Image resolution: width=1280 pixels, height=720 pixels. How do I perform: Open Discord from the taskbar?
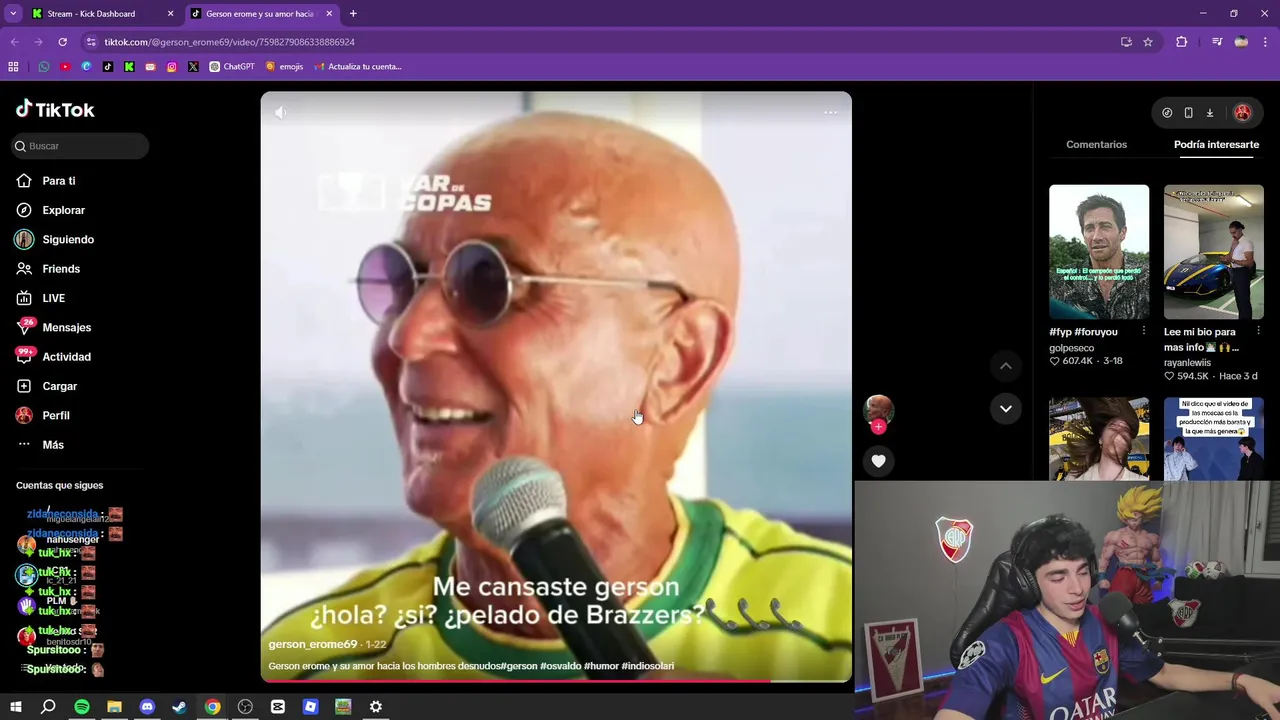coord(147,707)
